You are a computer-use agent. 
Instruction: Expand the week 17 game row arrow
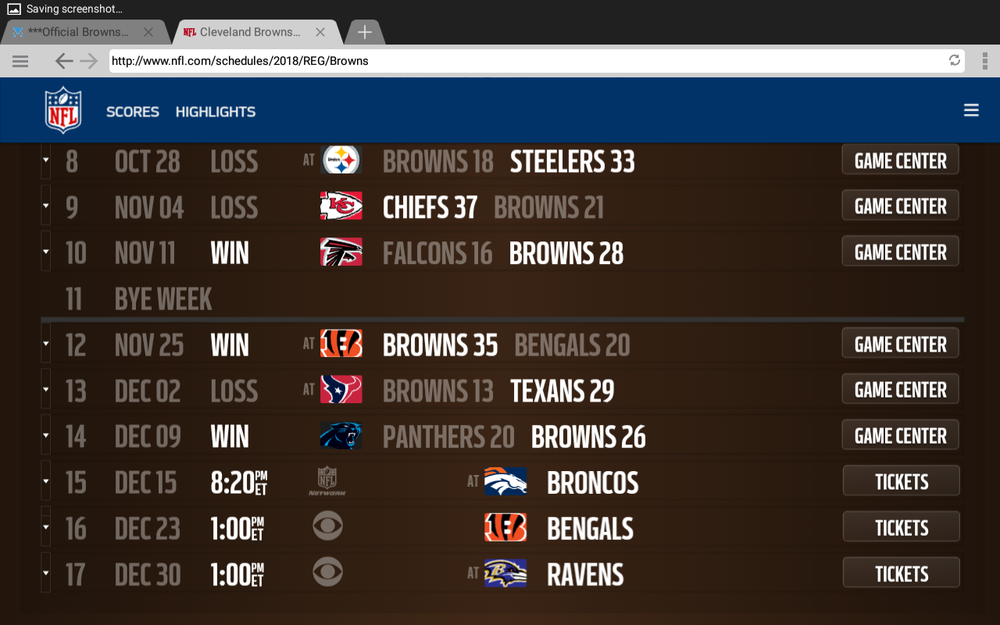coord(46,573)
